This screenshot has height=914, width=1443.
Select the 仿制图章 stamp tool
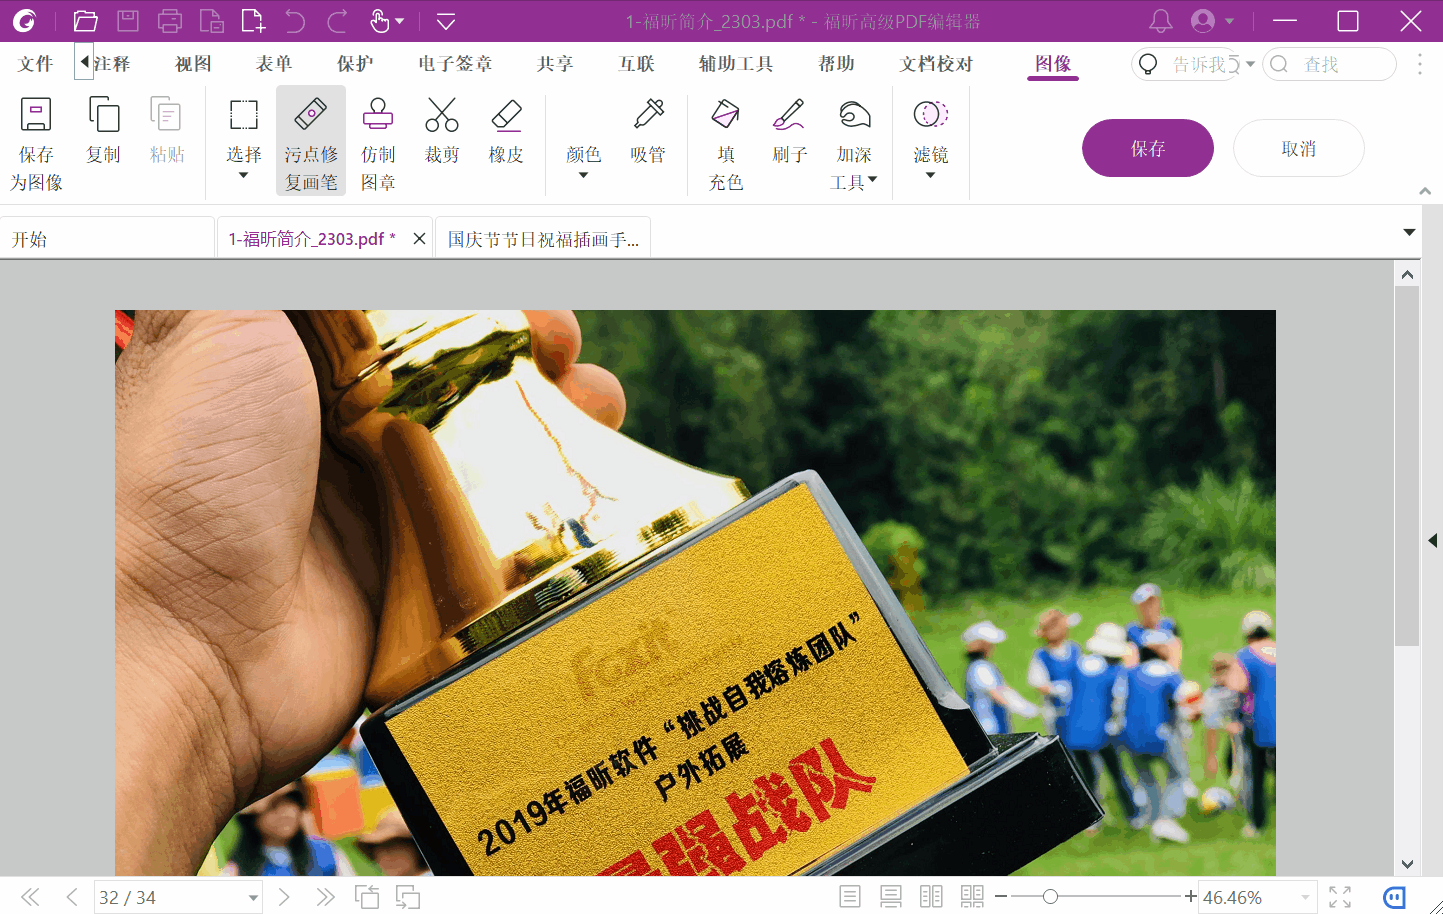click(x=378, y=142)
